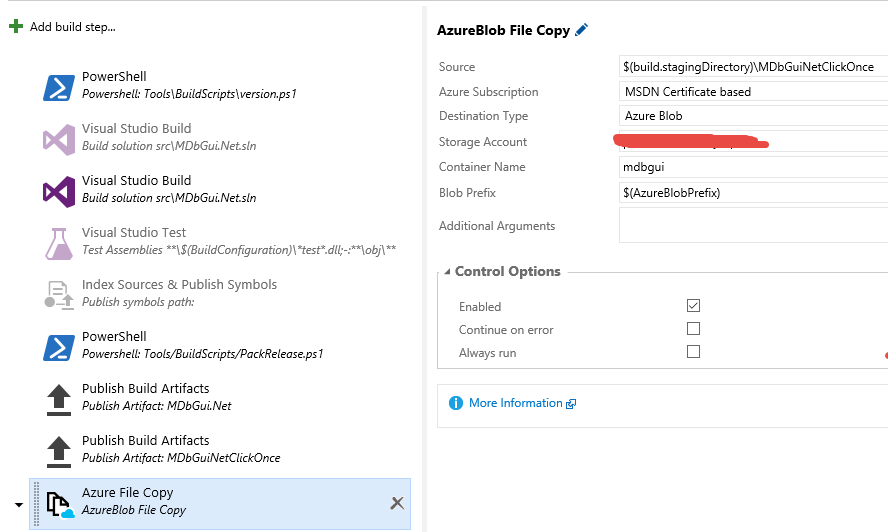888x532 pixels.
Task: Click Add build step... link
Action: [x=72, y=27]
